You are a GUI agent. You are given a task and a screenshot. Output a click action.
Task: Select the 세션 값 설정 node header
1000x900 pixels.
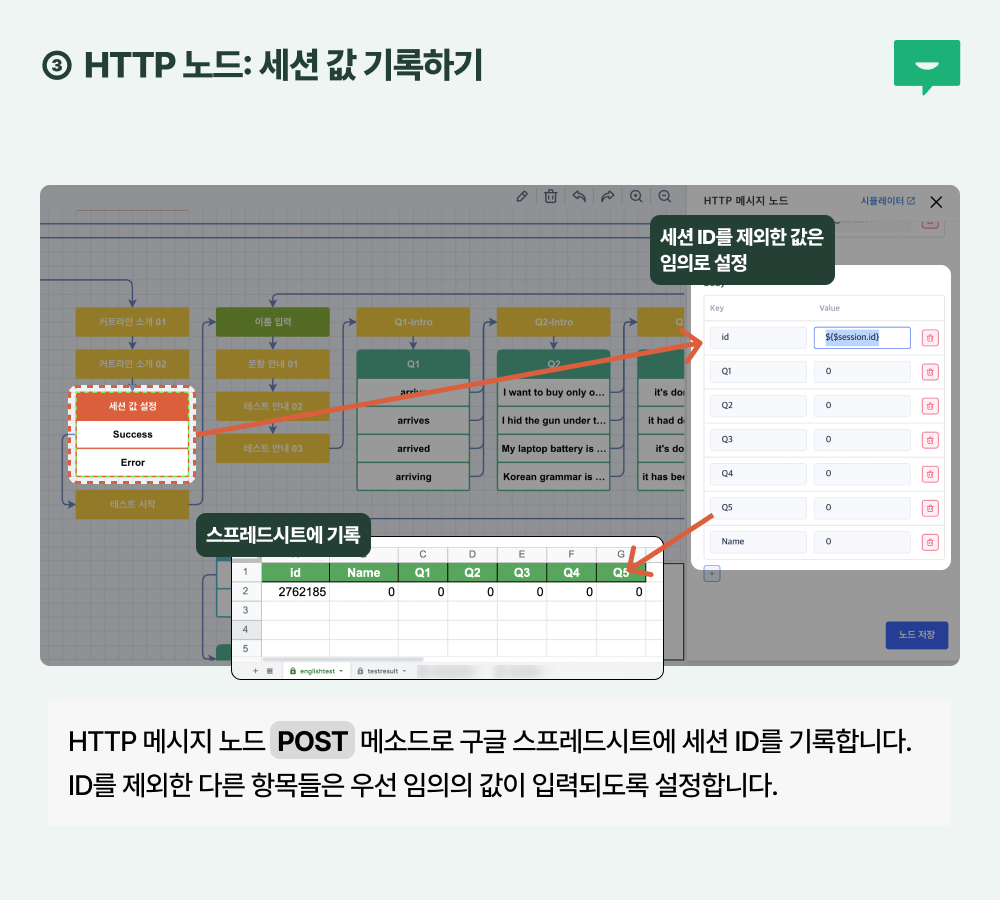pos(133,406)
